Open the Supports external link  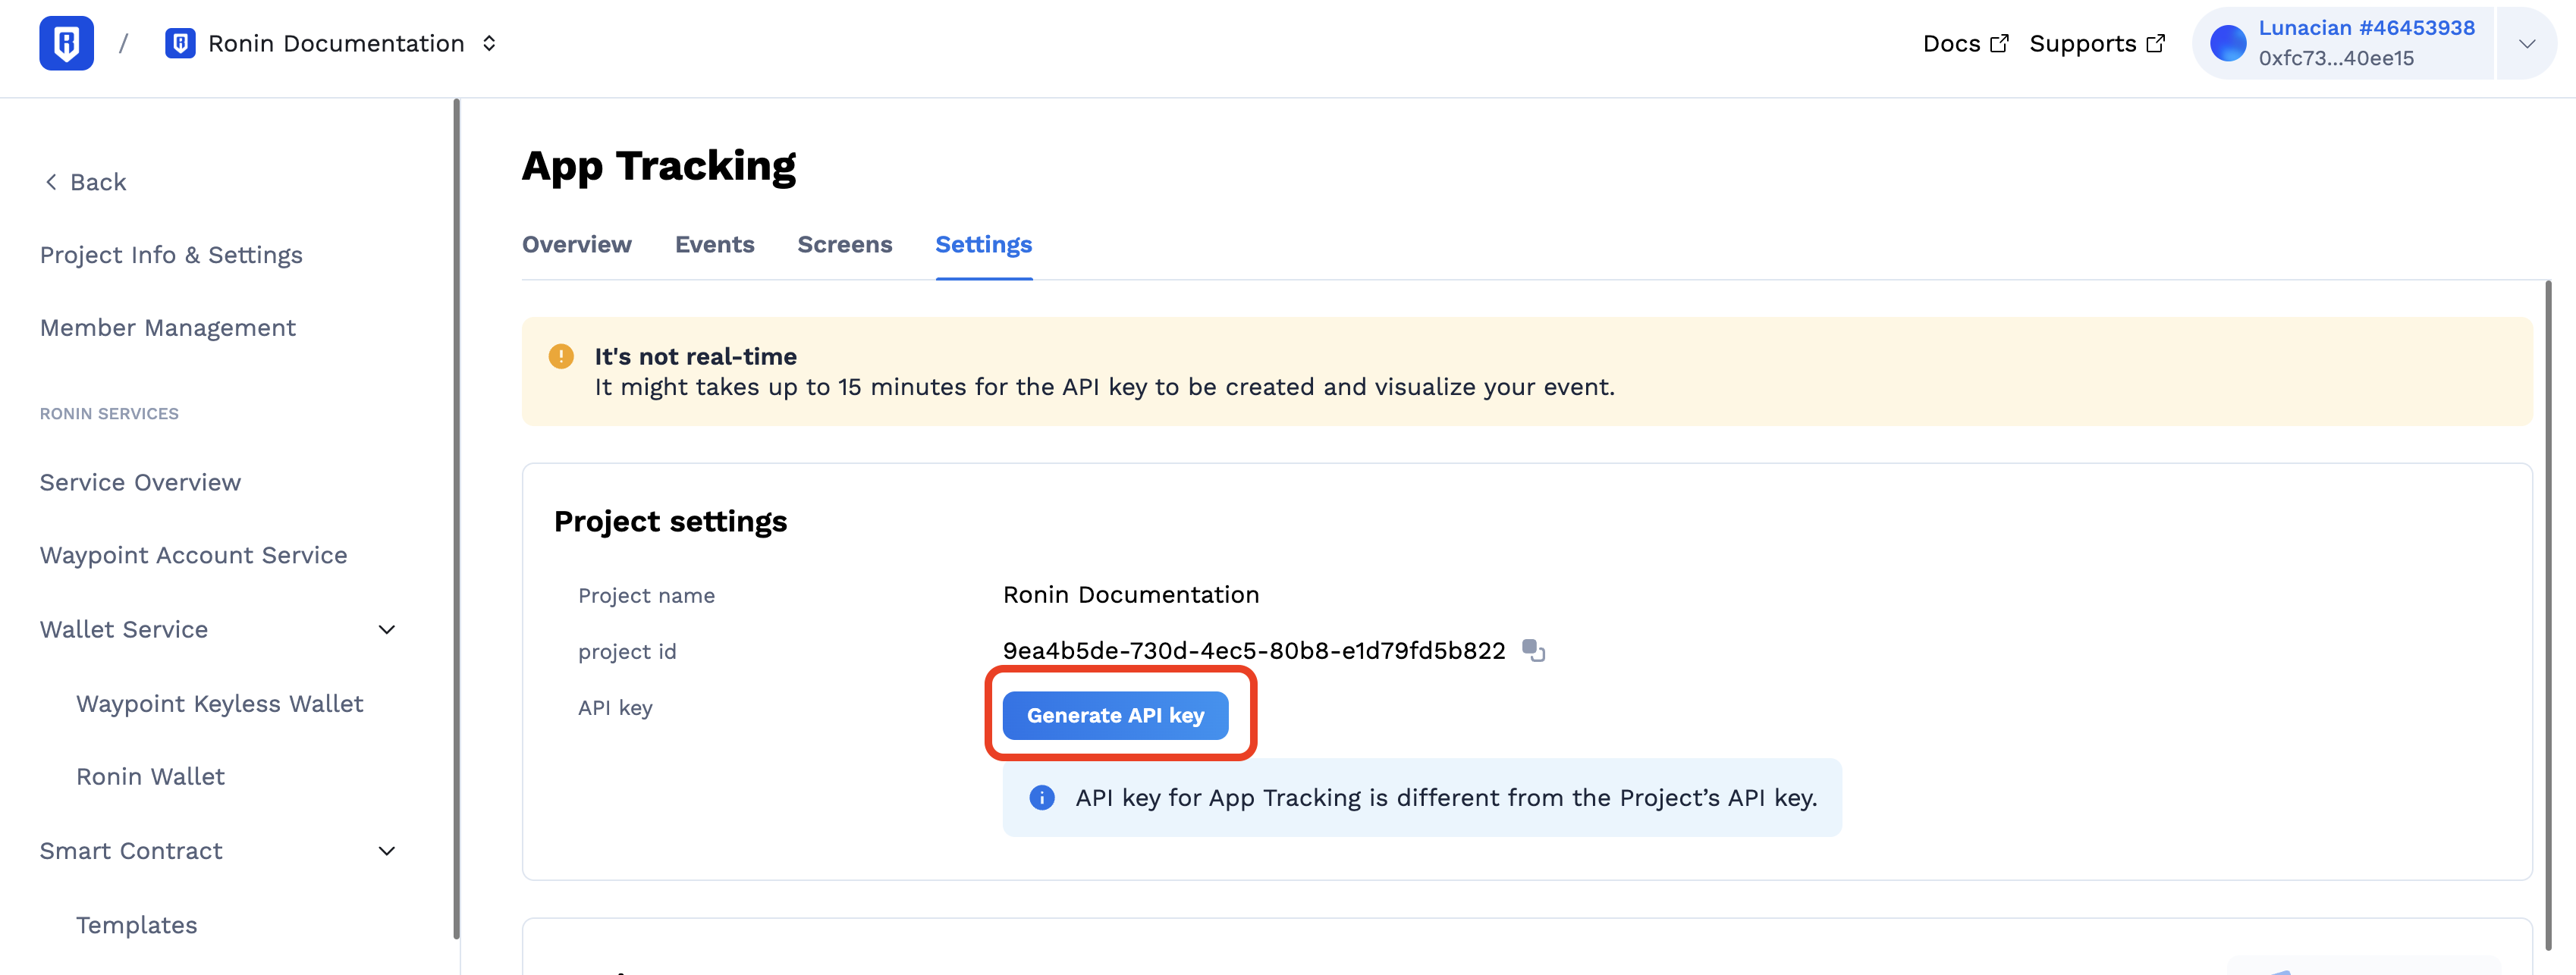coord(2096,43)
